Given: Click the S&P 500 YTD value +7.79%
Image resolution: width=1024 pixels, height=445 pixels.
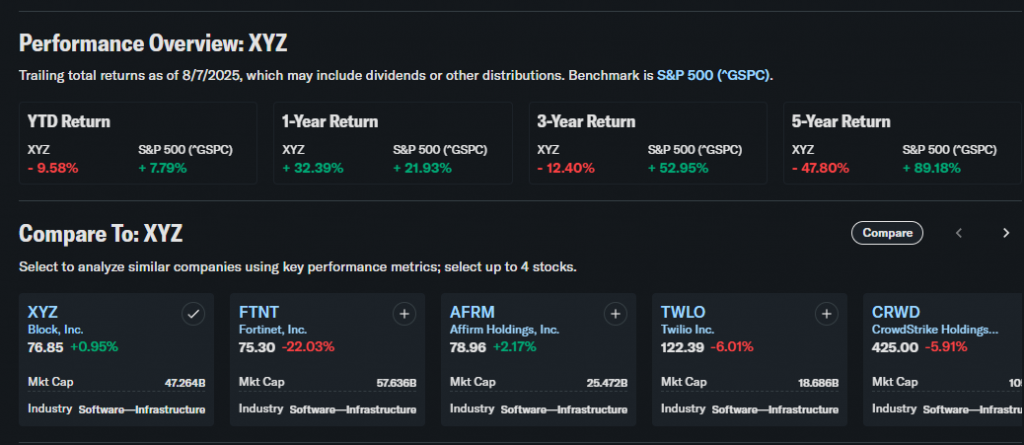Looking at the screenshot, I should [x=163, y=168].
